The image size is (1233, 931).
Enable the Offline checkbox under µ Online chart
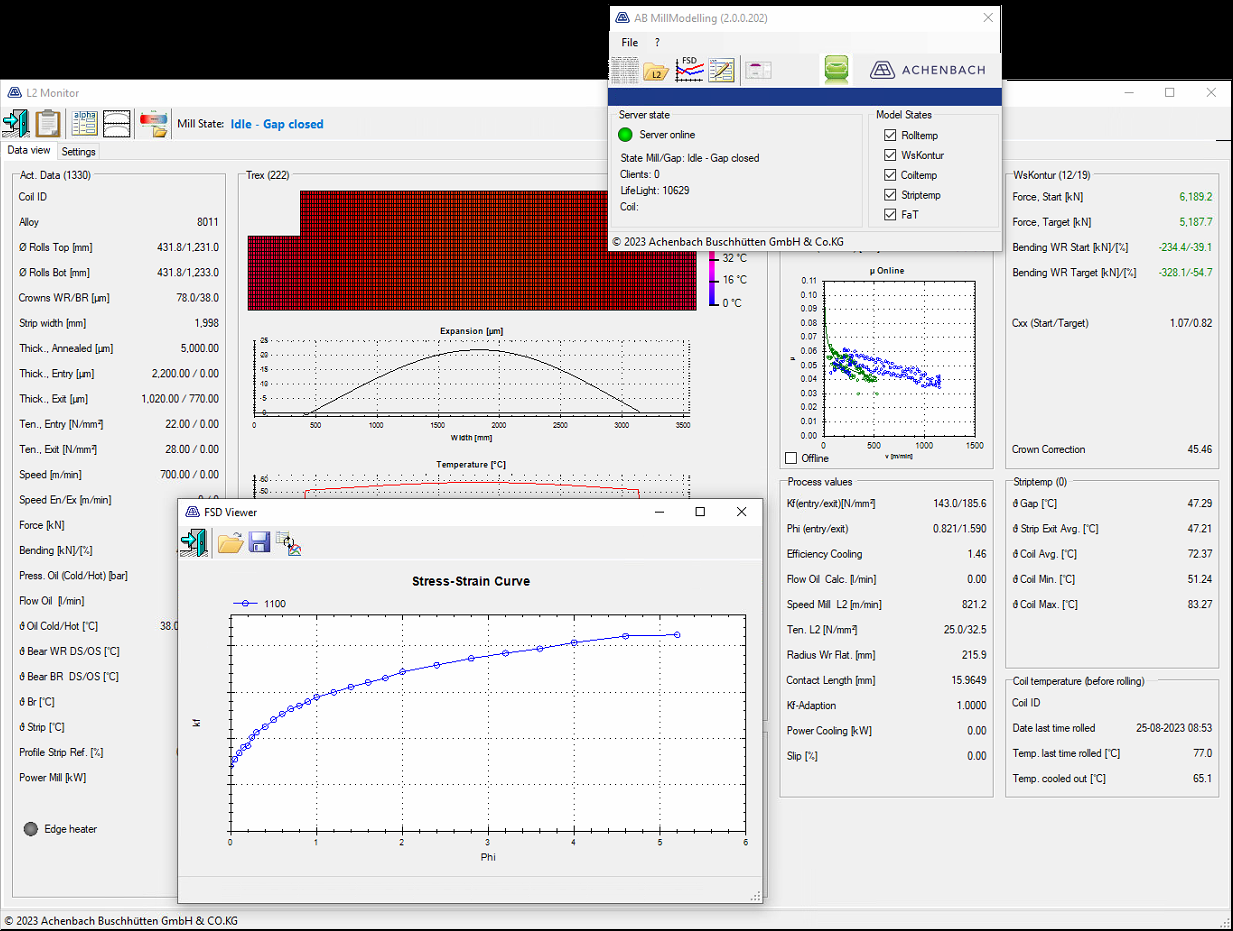point(792,458)
